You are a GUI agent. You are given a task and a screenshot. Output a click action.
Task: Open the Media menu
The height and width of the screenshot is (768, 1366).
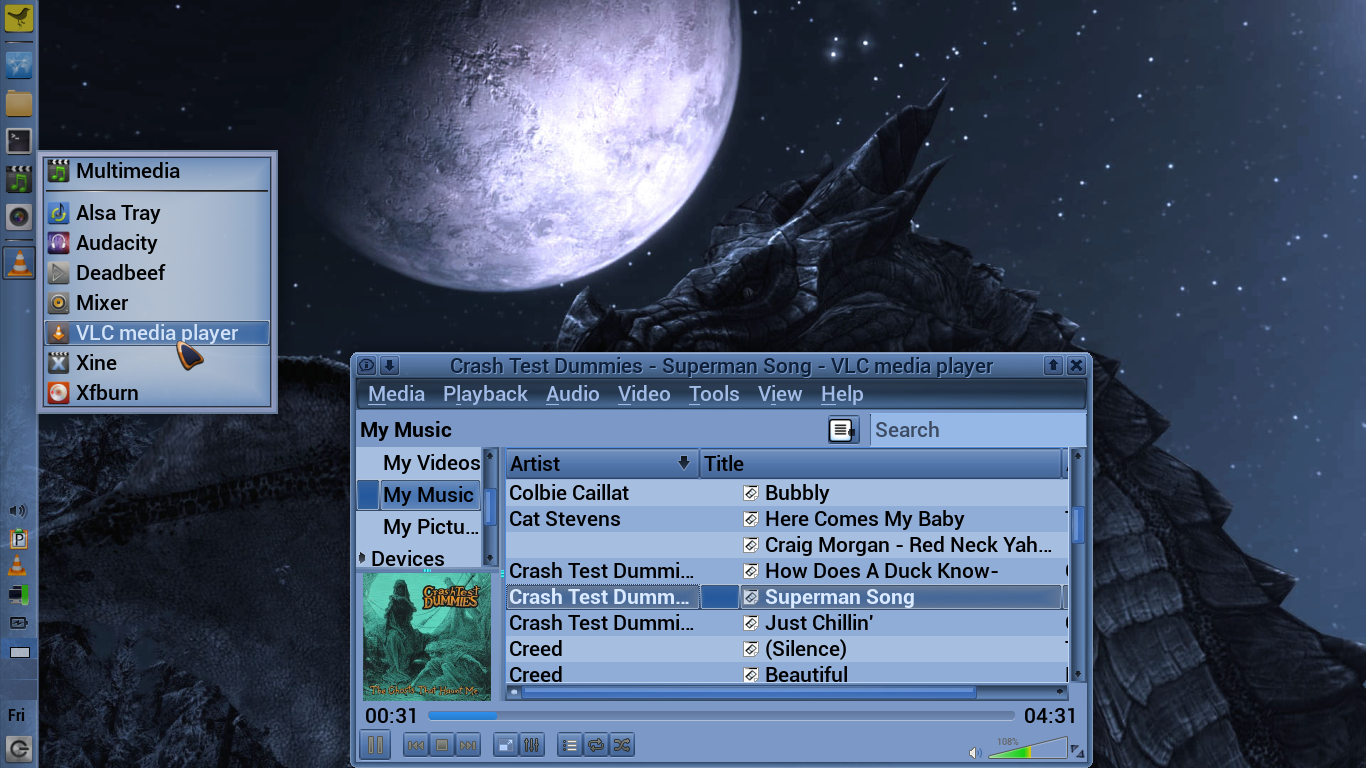[x=396, y=394]
